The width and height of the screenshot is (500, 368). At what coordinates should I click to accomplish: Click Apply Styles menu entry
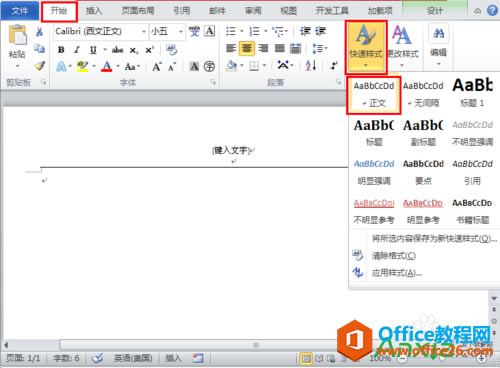click(397, 273)
